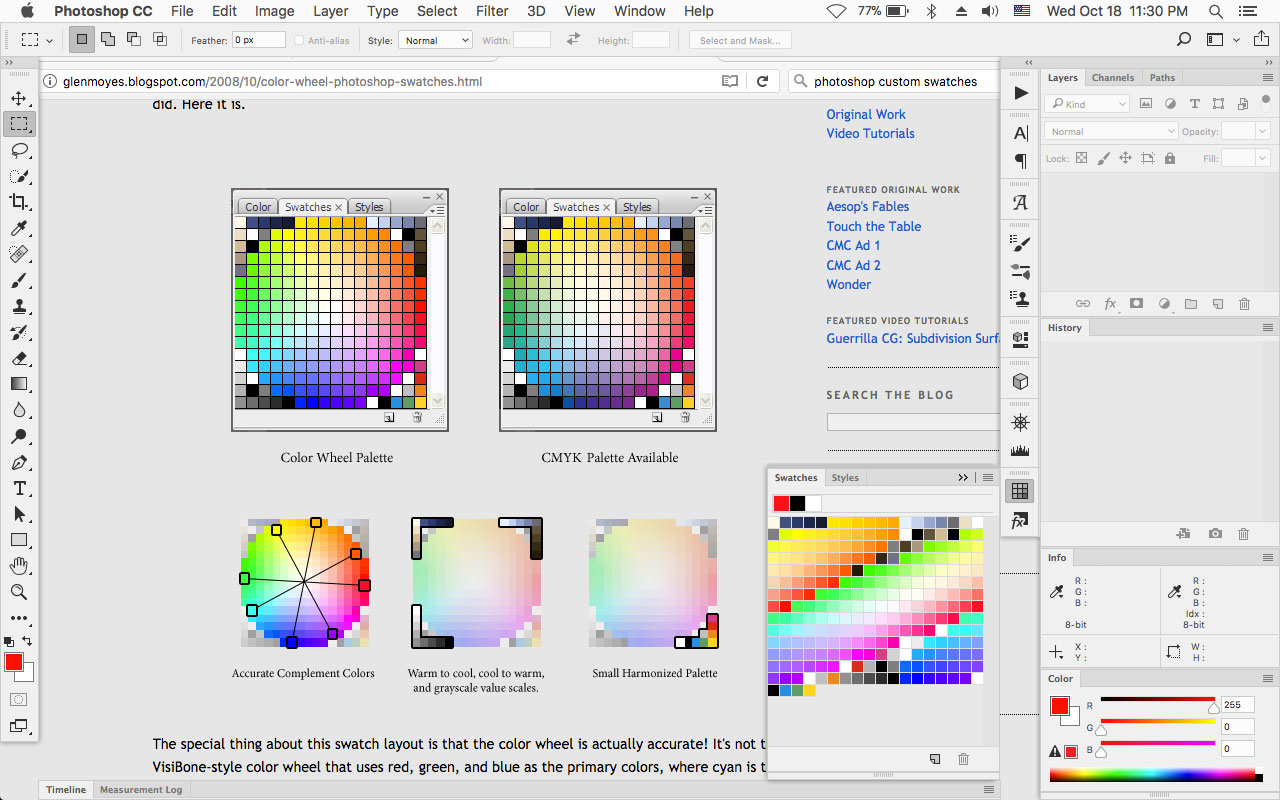Open the History panel flyout menu

tap(1267, 328)
